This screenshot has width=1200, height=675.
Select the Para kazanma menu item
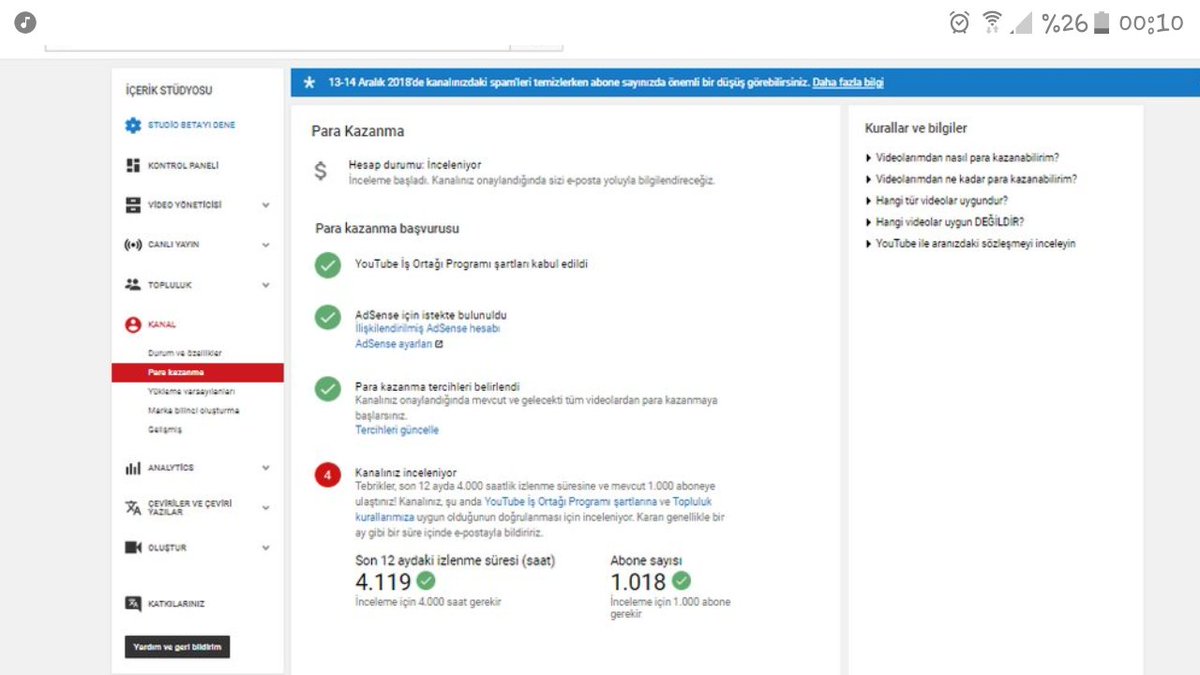click(198, 372)
